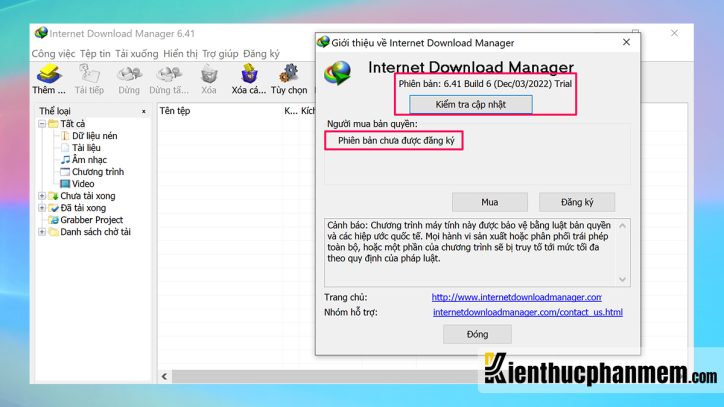724x407 pixels.
Task: Click the Dừng tất cả (Stop All) icon
Action: point(169,74)
